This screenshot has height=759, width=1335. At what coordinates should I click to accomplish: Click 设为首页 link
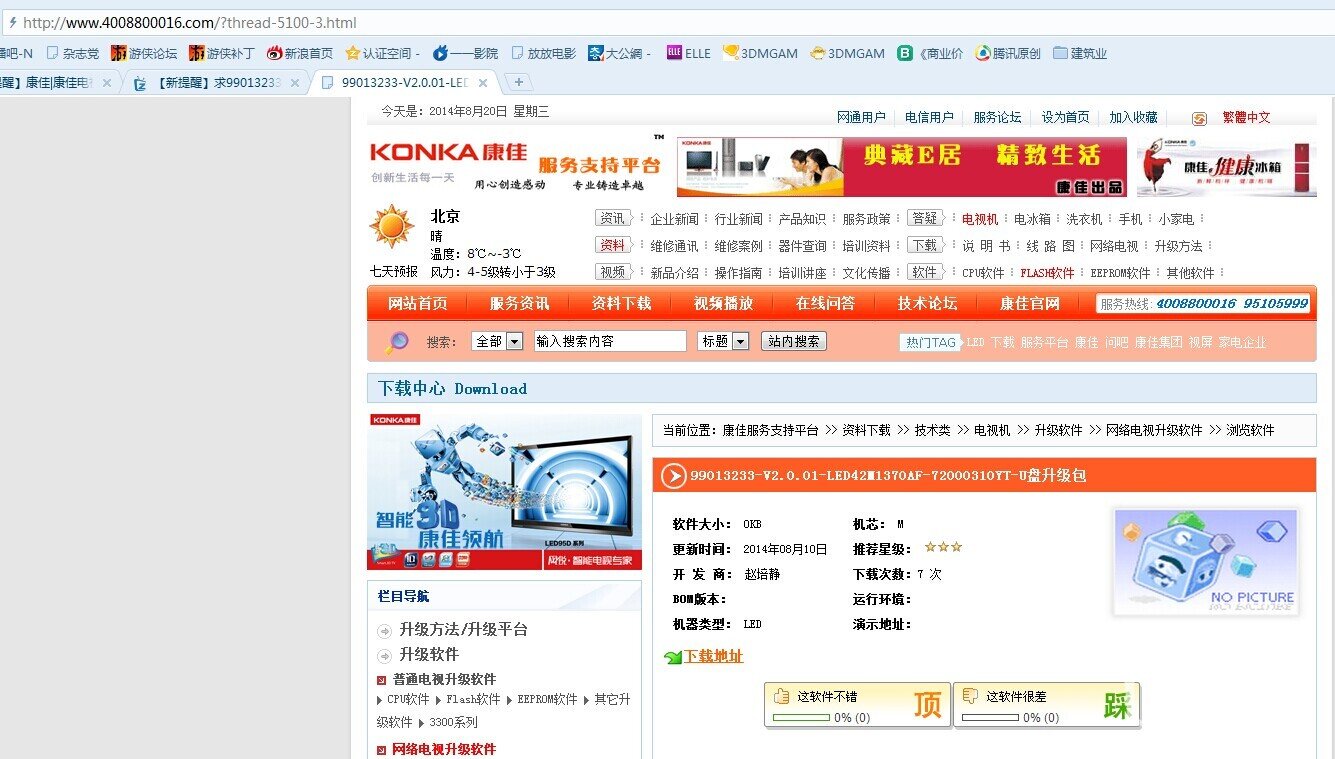tap(1065, 117)
